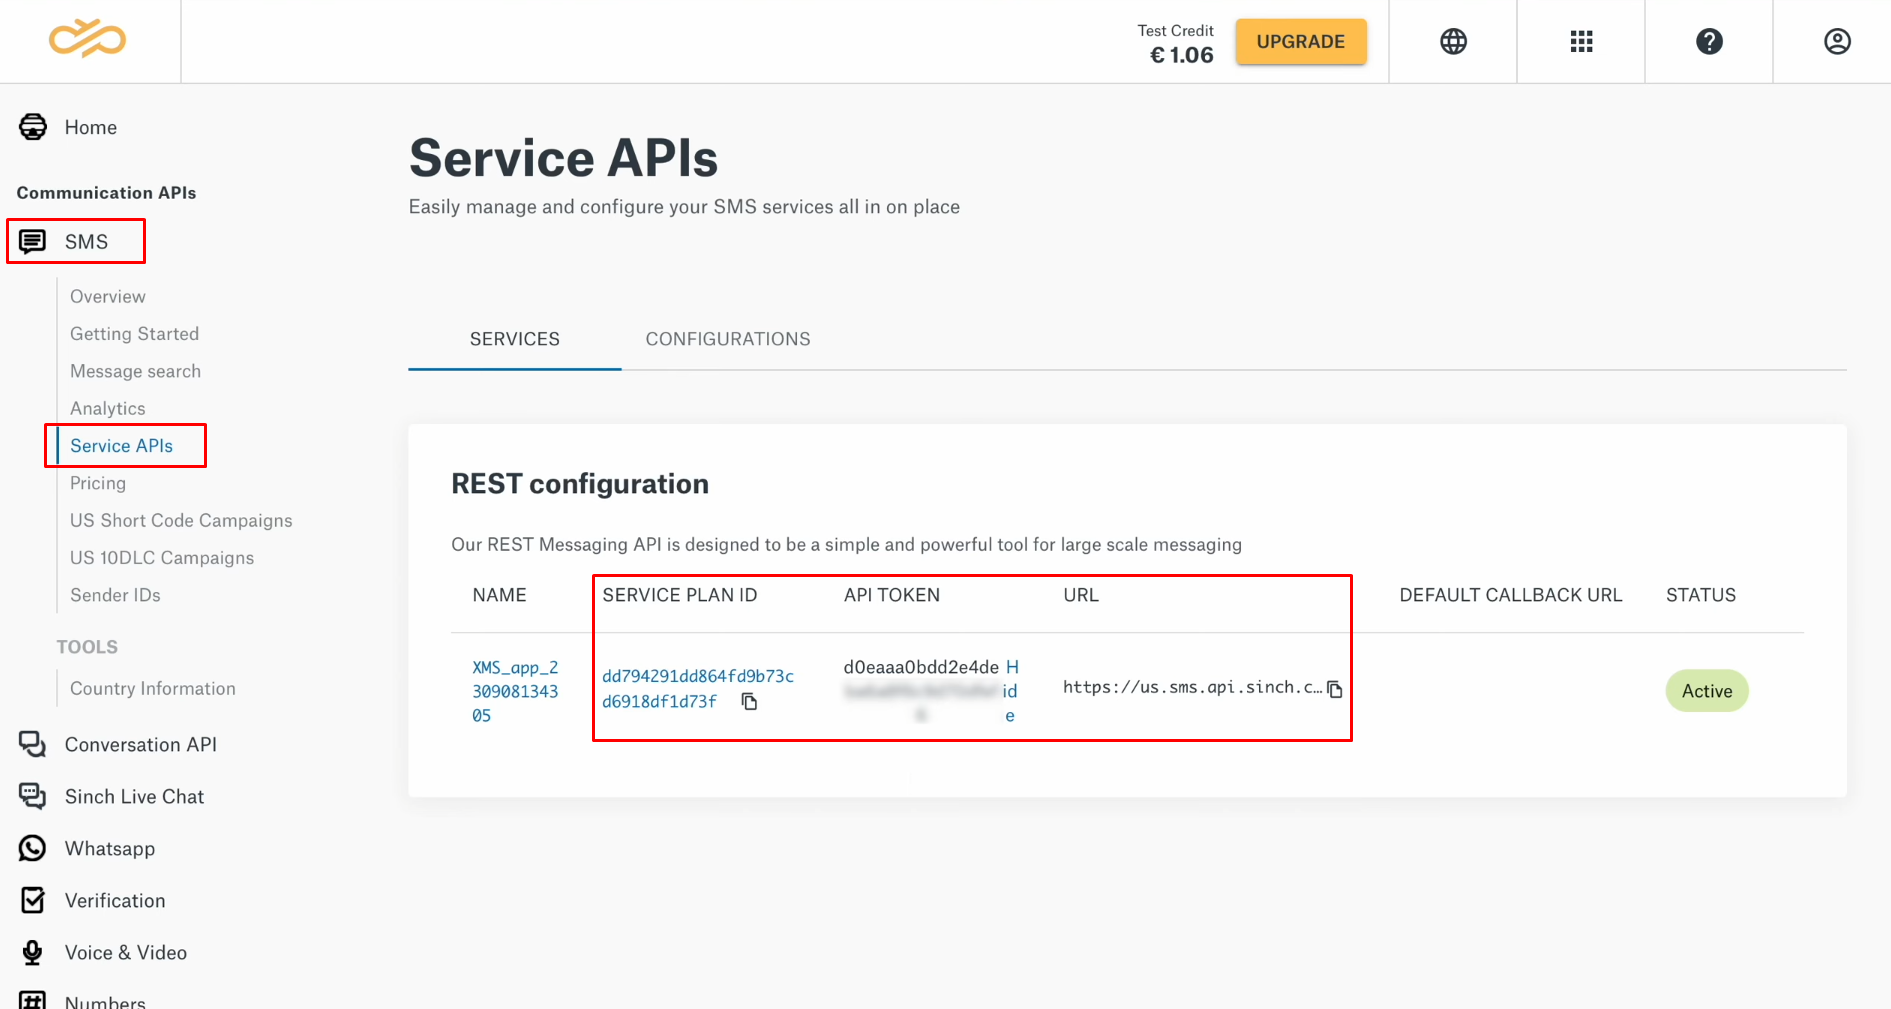The image size is (1891, 1009).
Task: Click the https://us.sms.api.sinch.c… URL text
Action: pyautogui.click(x=1192, y=687)
